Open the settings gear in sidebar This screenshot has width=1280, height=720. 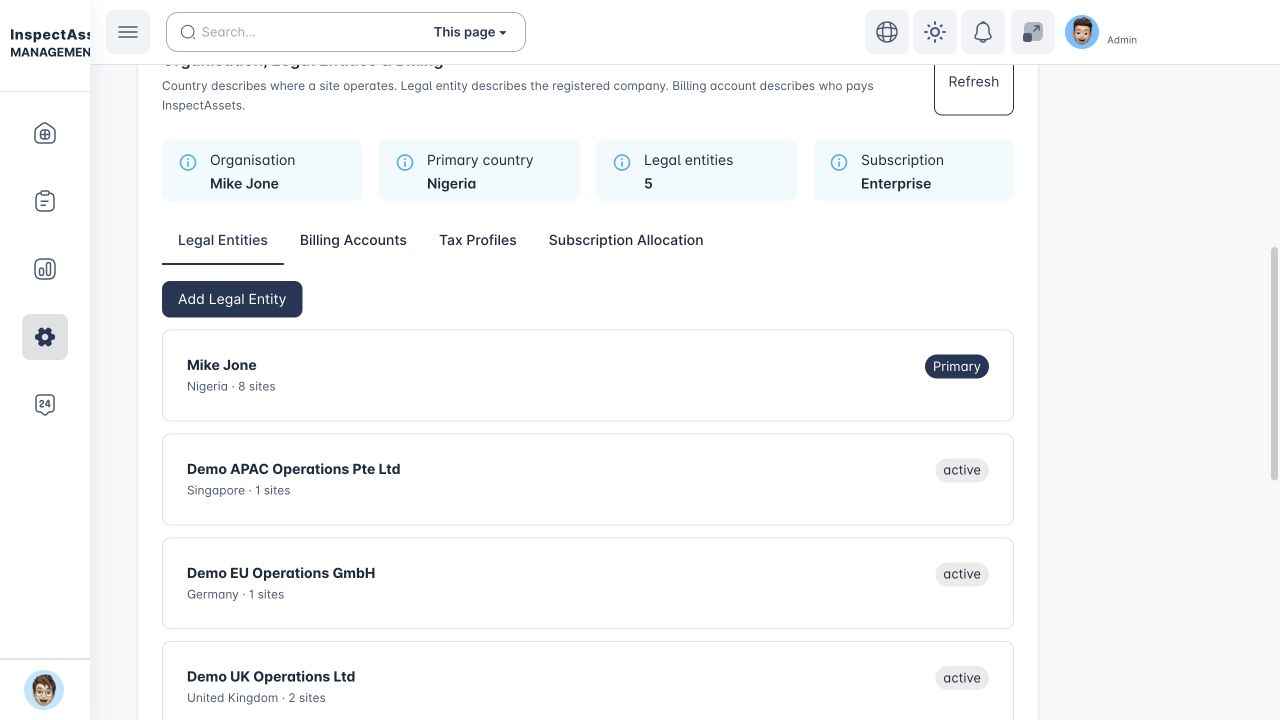tap(45, 337)
